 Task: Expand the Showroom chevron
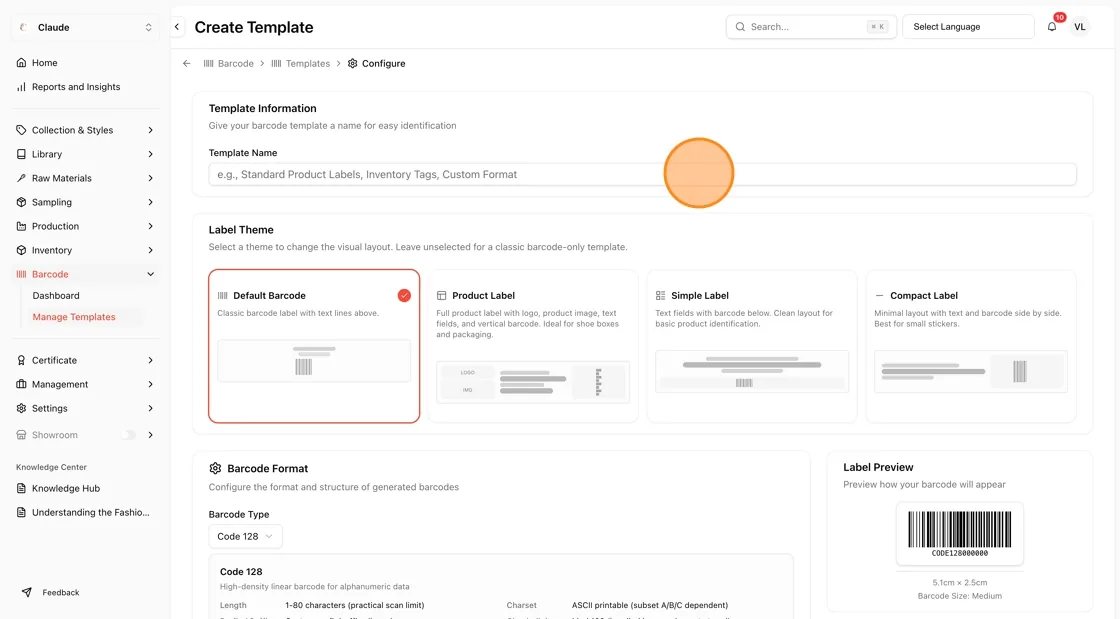point(150,435)
